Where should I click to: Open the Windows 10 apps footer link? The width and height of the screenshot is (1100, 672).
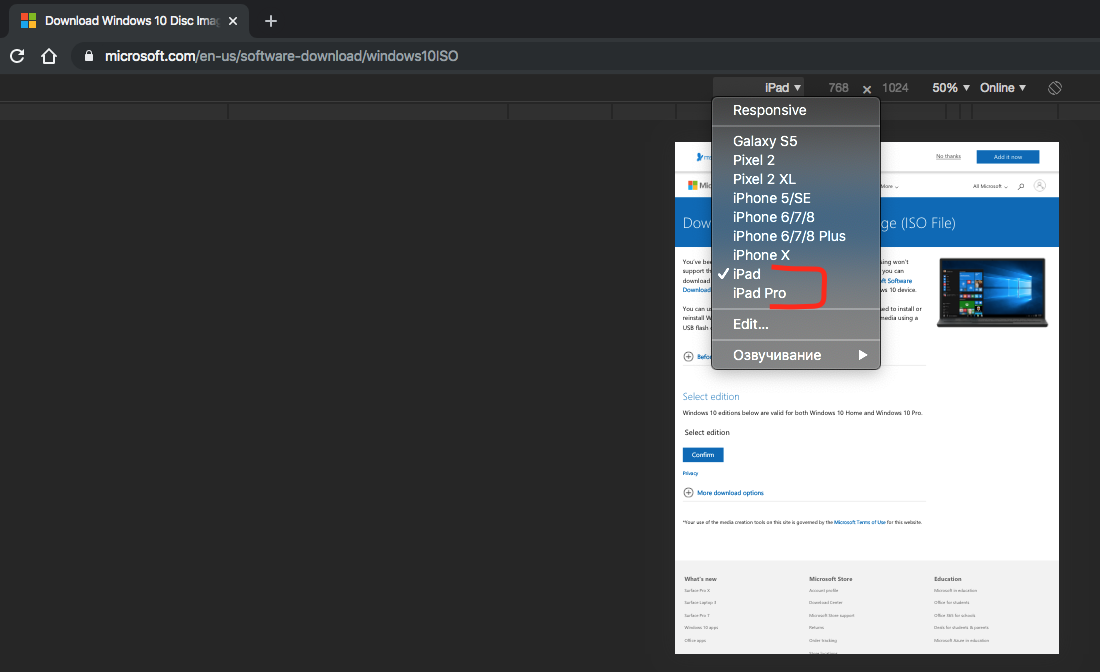[x=701, y=628]
